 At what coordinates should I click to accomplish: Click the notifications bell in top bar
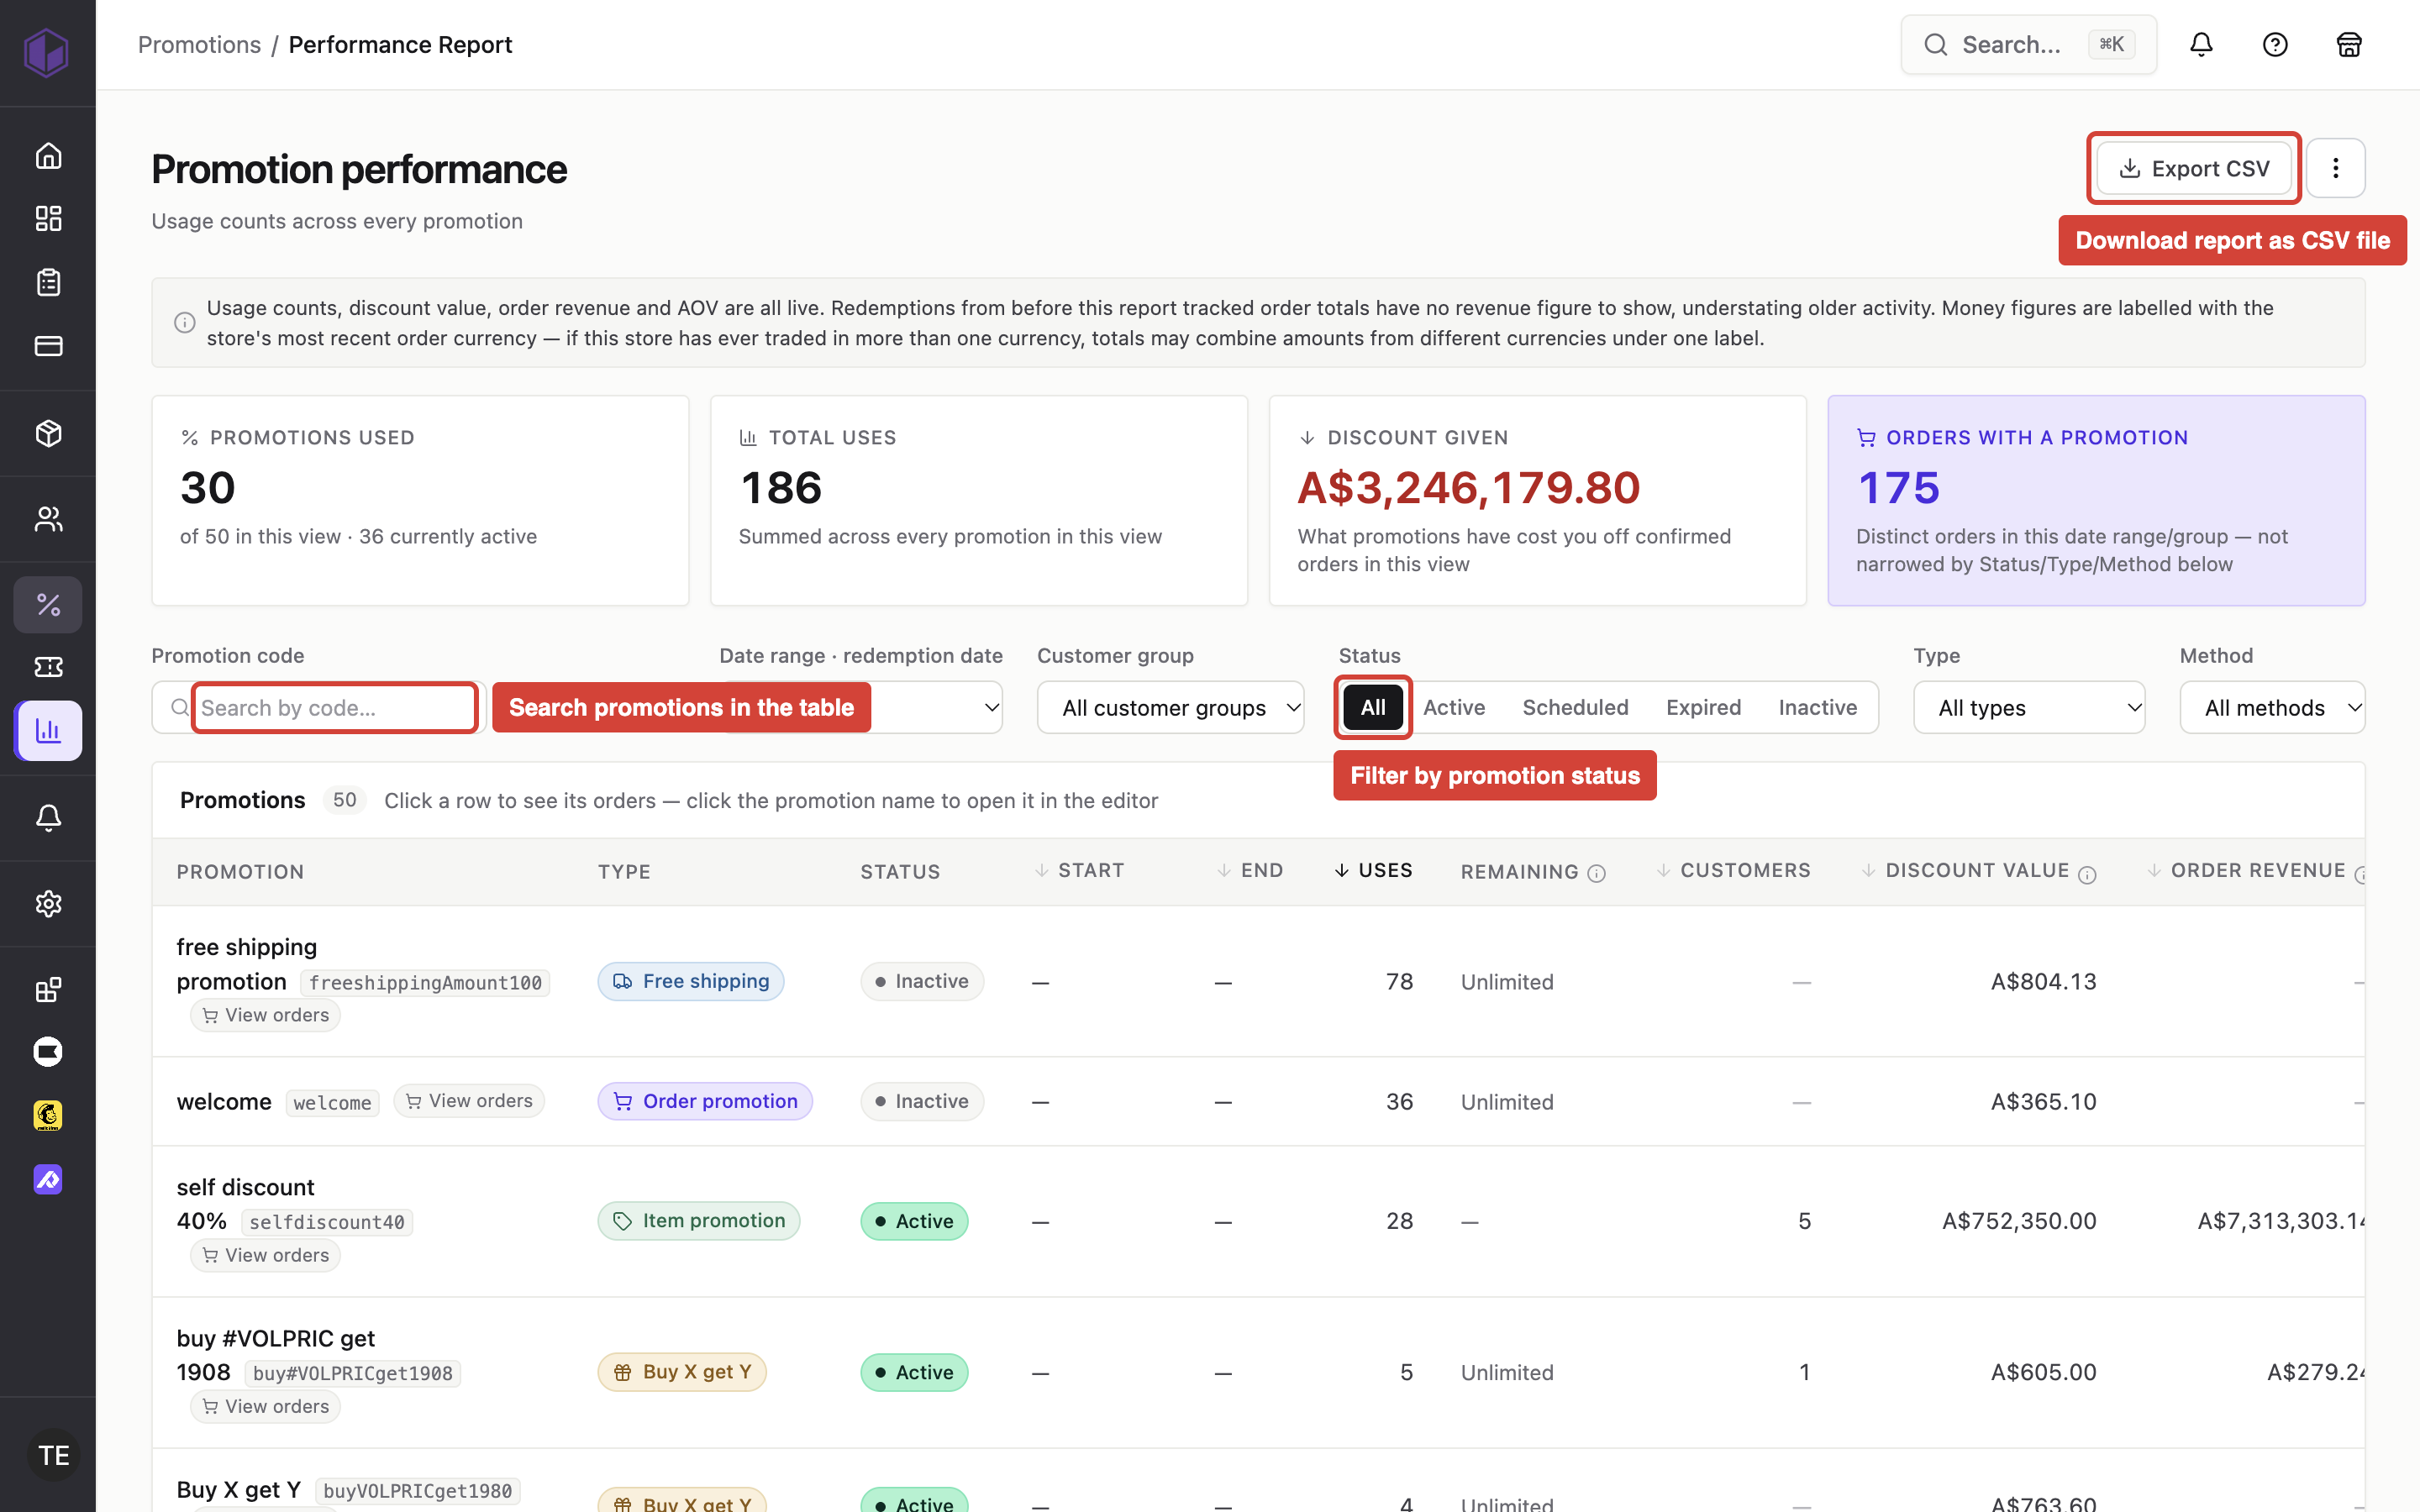pos(2201,44)
